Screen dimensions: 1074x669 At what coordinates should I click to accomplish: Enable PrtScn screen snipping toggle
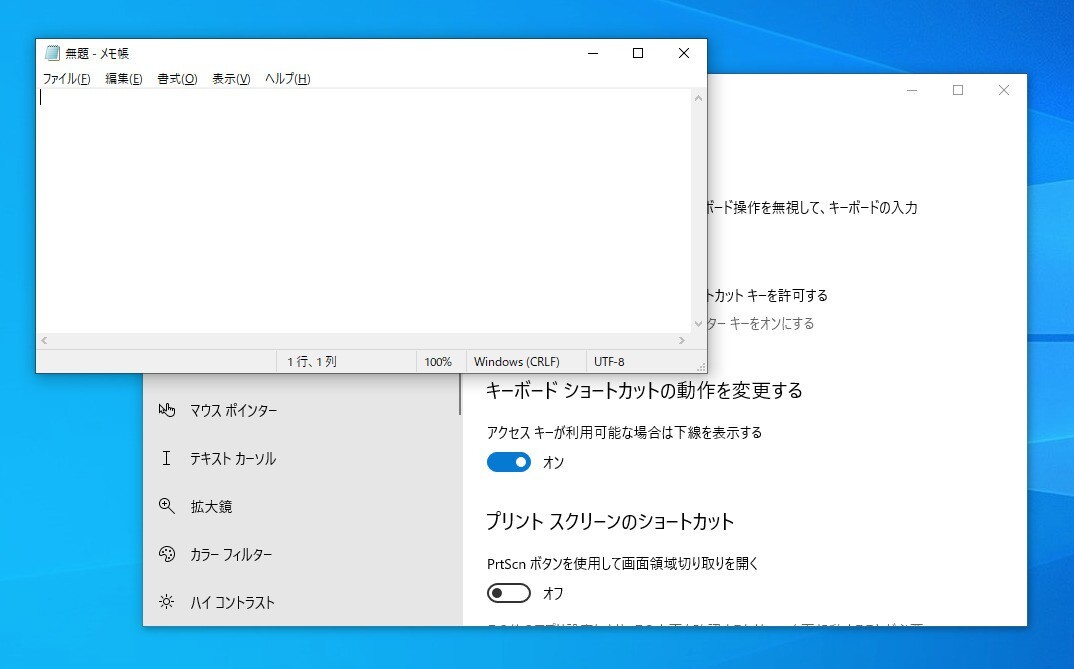508,593
